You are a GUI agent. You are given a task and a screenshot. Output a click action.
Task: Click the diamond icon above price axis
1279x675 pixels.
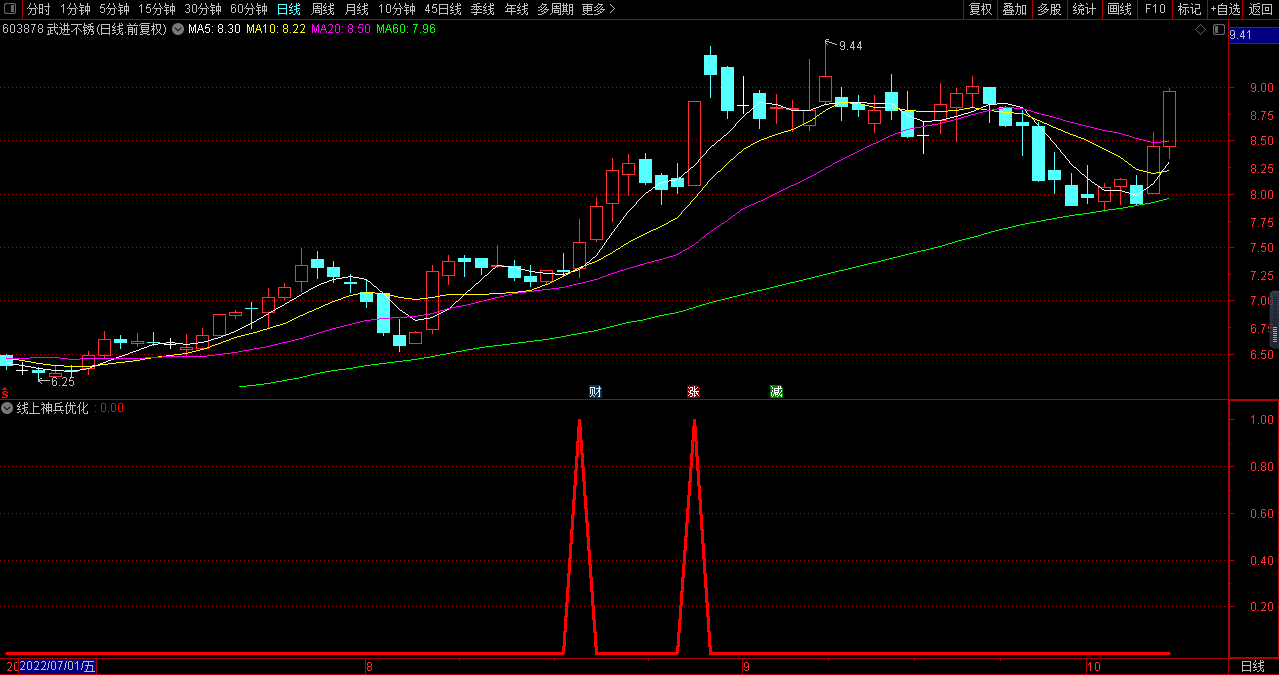pos(1200,30)
